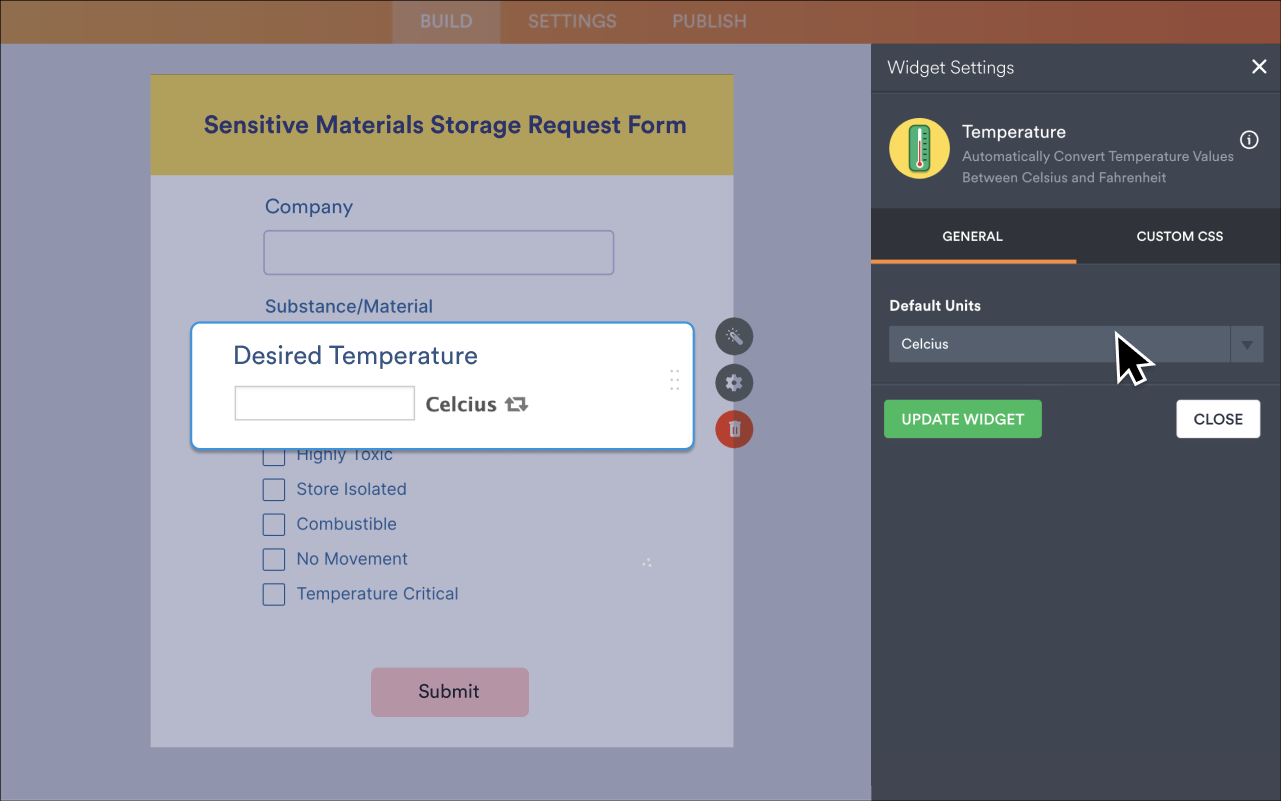Select the GENERAL tab
Viewport: 1281px width, 801px height.
tap(972, 236)
